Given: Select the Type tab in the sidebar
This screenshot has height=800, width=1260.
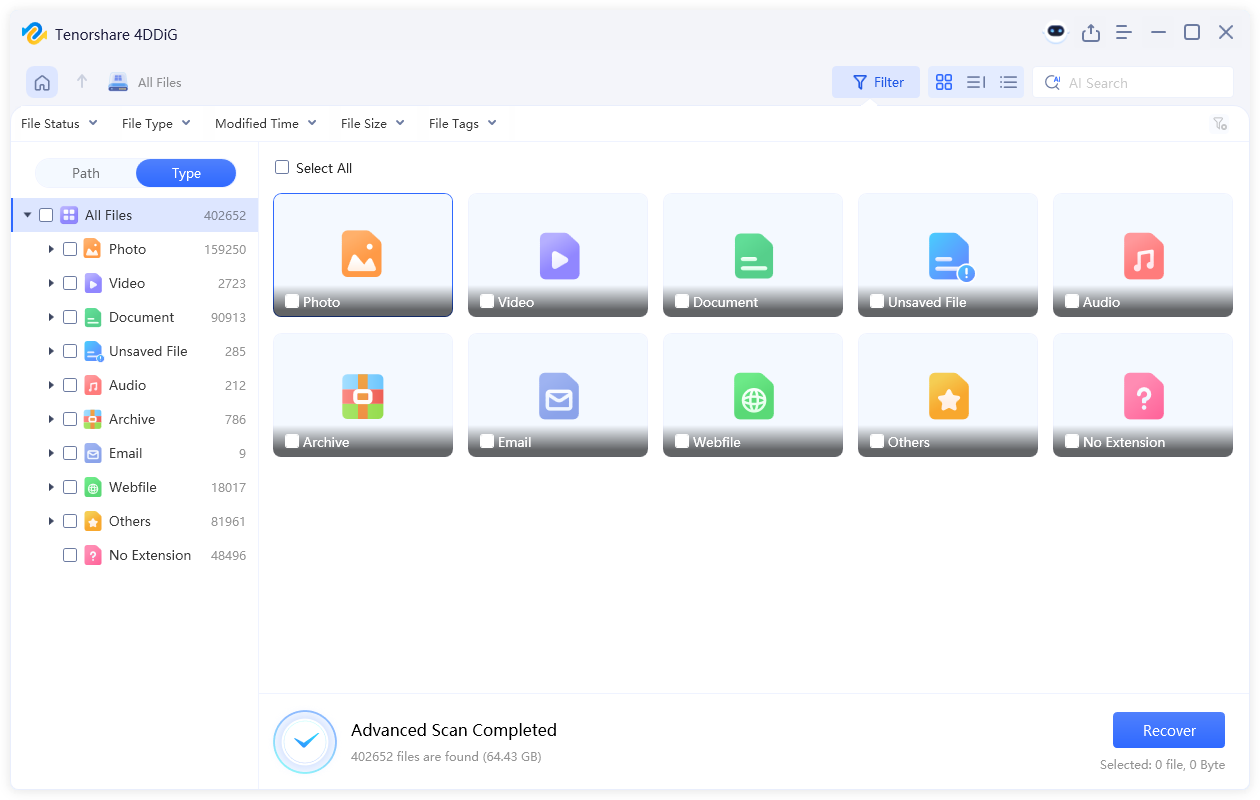Looking at the screenshot, I should pos(185,173).
